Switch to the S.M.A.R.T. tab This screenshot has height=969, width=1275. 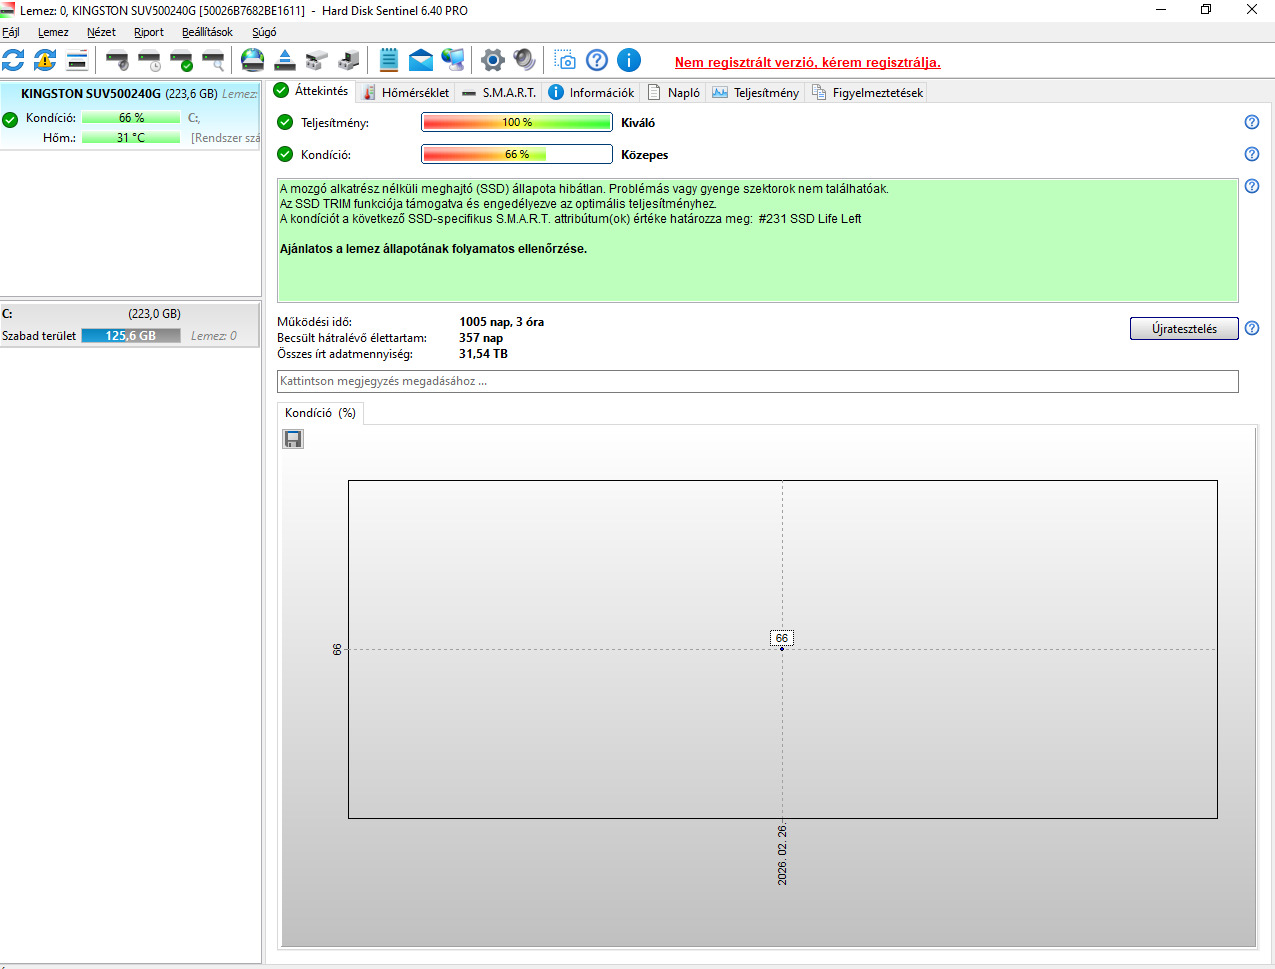499,92
